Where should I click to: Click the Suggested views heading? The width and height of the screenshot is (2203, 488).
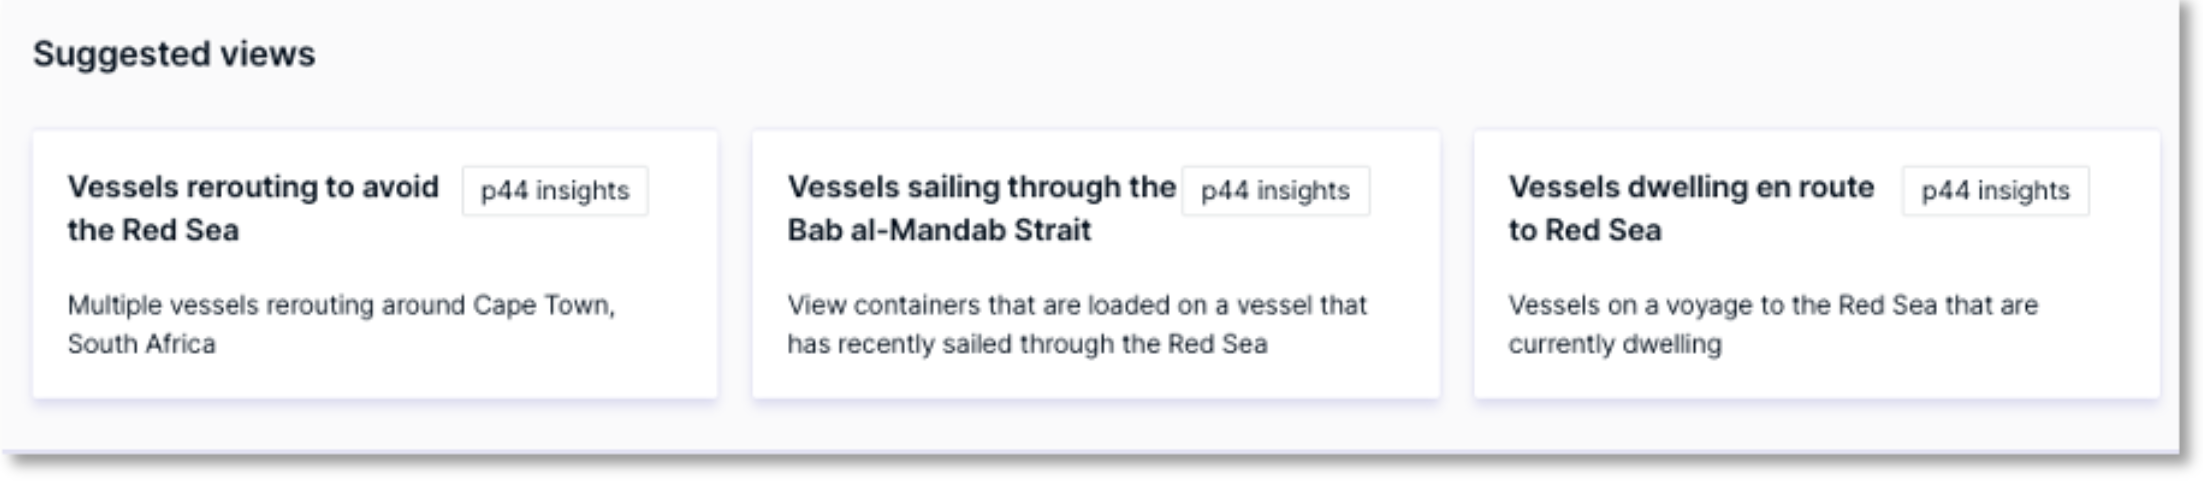173,54
